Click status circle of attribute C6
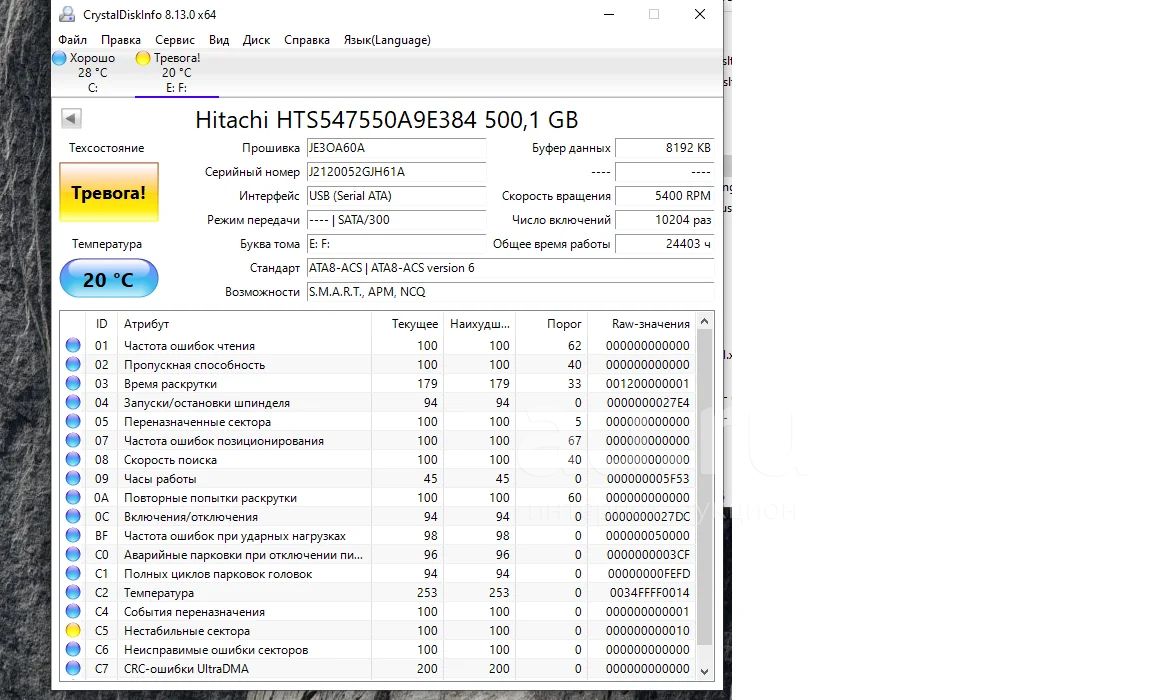Image resolution: width=1152 pixels, height=700 pixels. [73, 649]
